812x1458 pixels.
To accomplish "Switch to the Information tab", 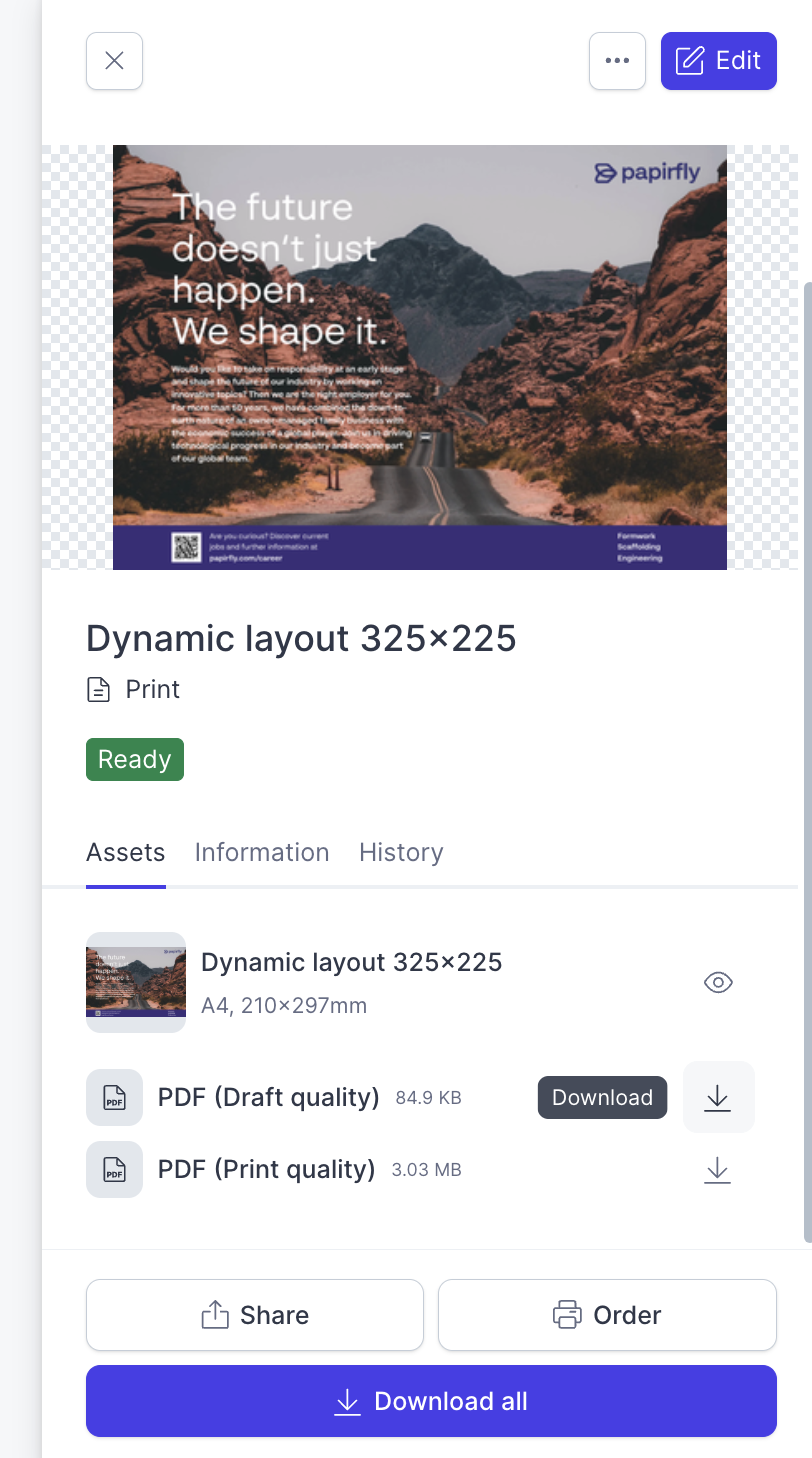I will coord(262,852).
